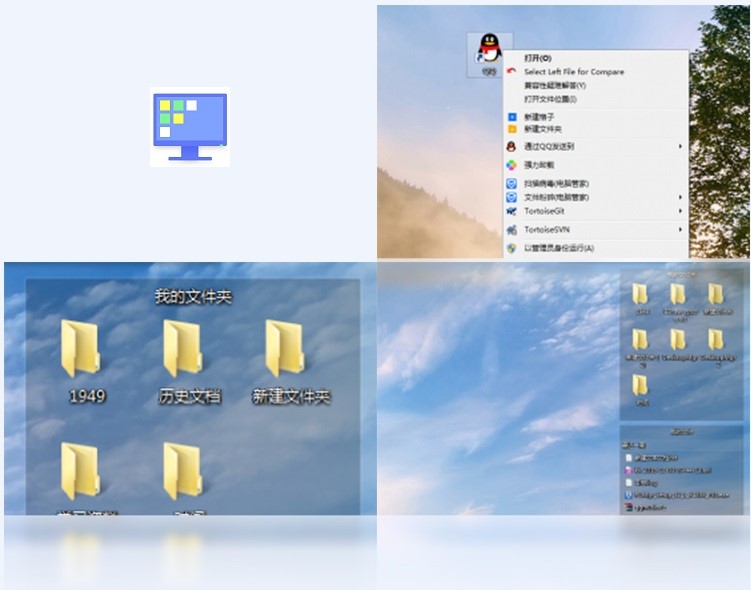Choose 打开文件位置(I) from the context menu

pos(550,99)
